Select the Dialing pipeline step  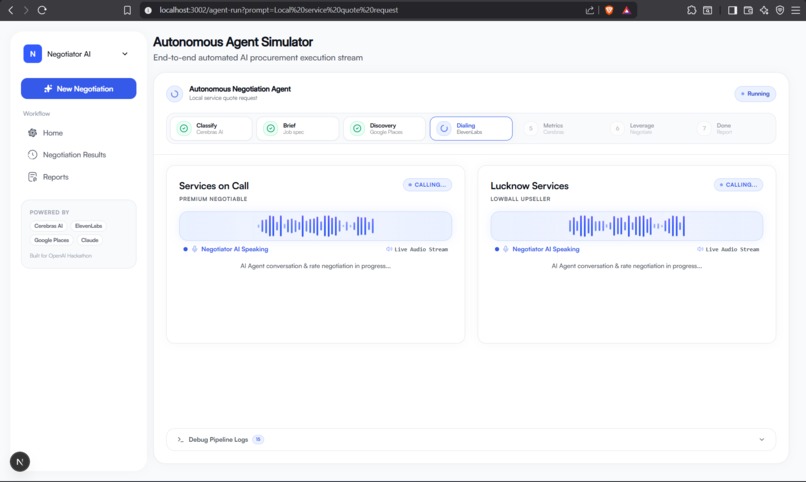[x=471, y=128]
